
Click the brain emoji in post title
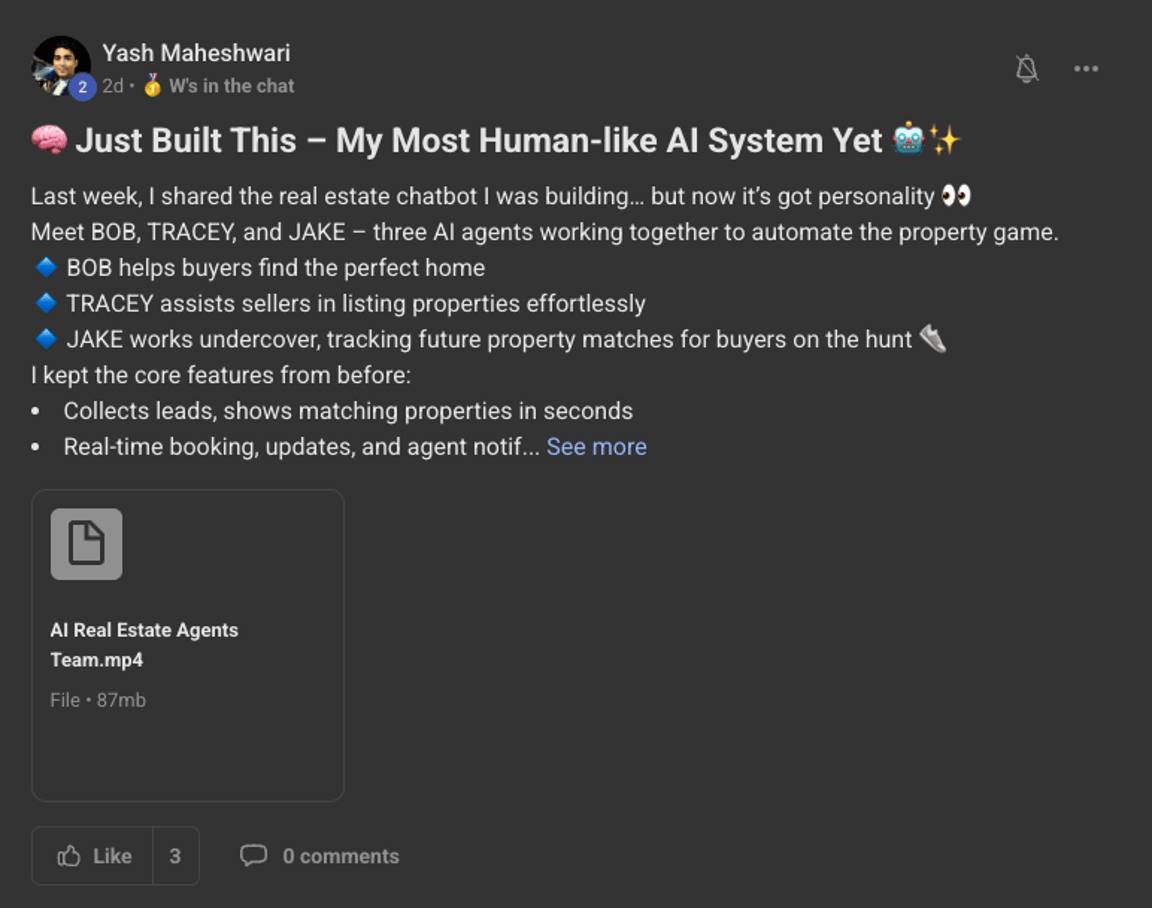click(50, 140)
